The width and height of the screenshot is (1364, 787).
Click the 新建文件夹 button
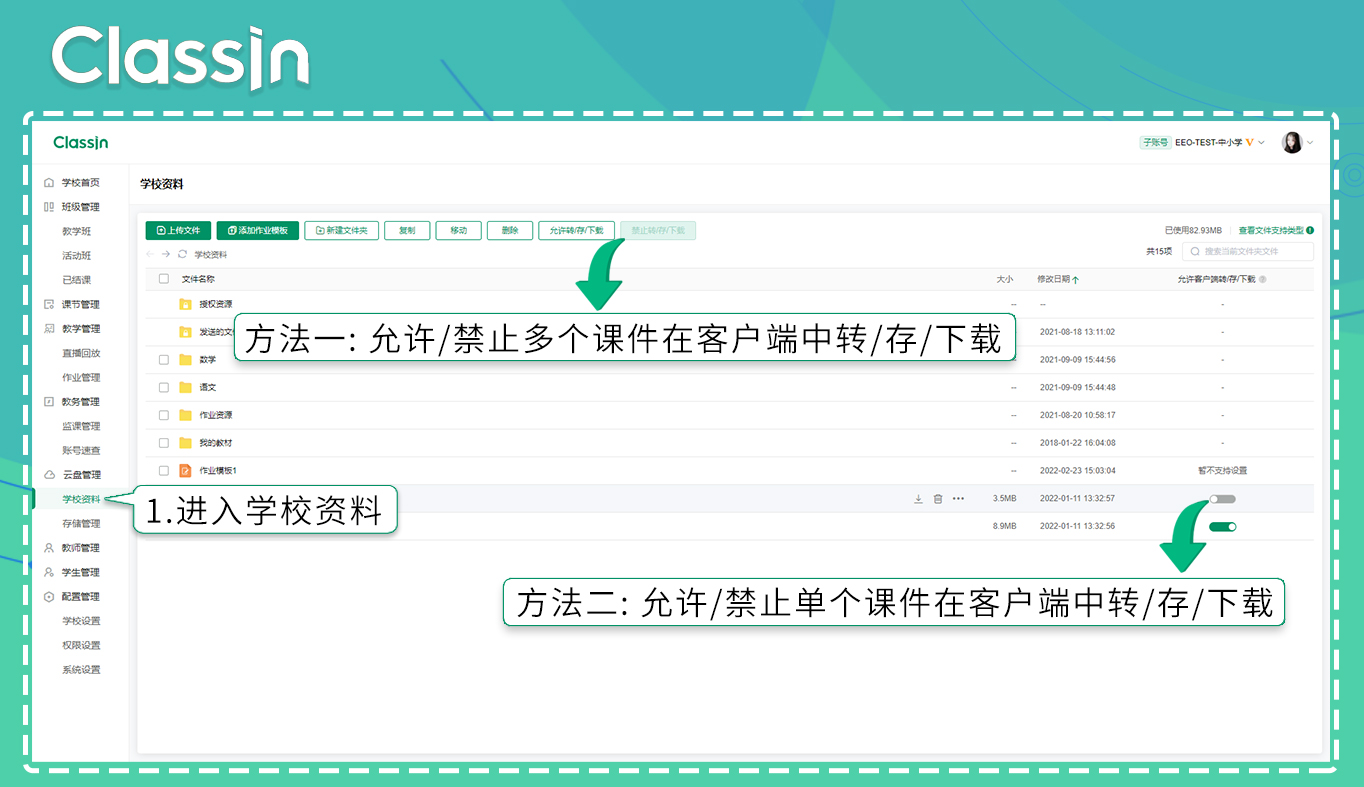[x=342, y=230]
